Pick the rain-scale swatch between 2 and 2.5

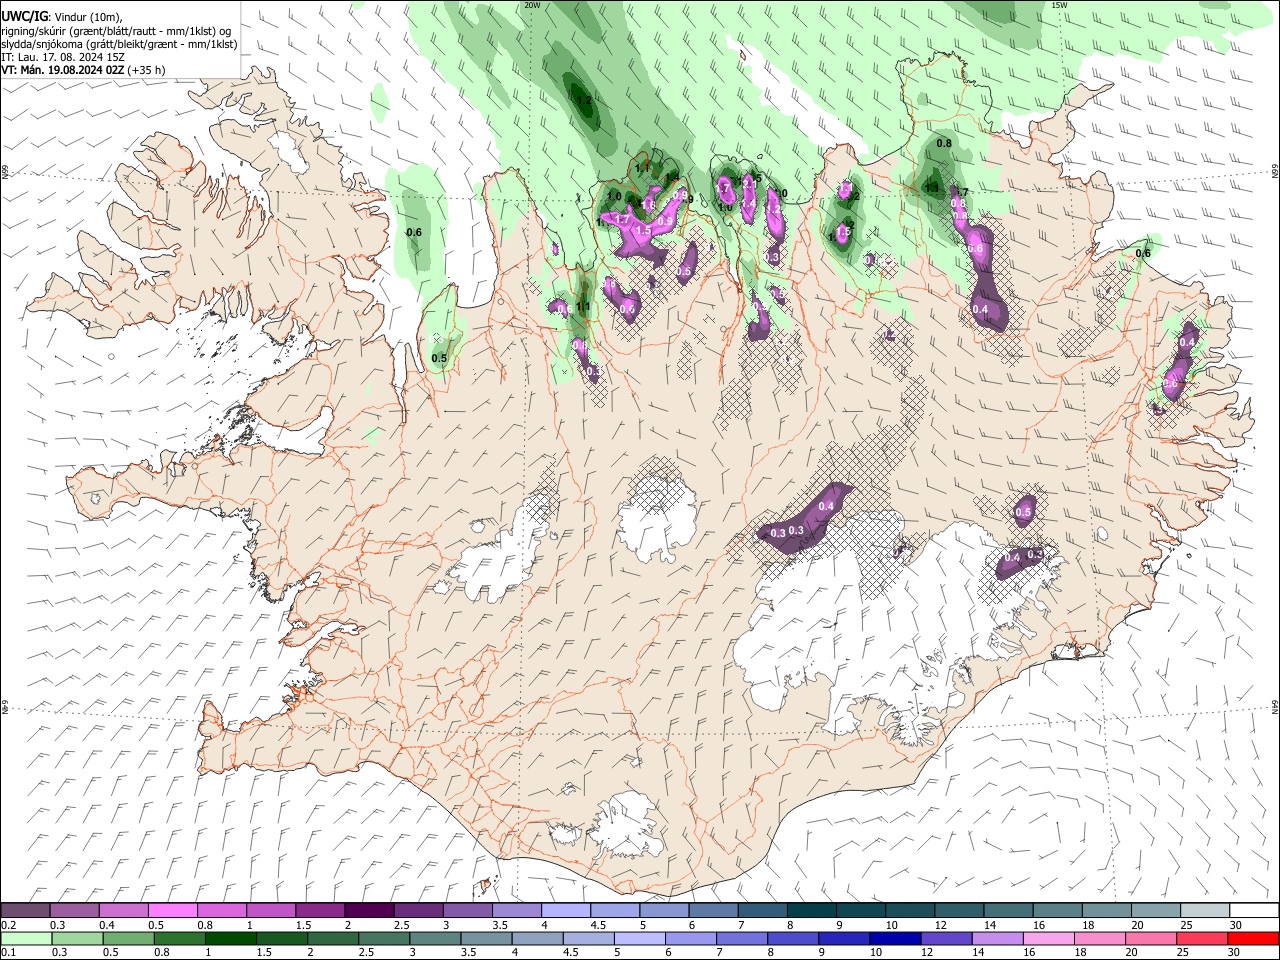point(332,938)
